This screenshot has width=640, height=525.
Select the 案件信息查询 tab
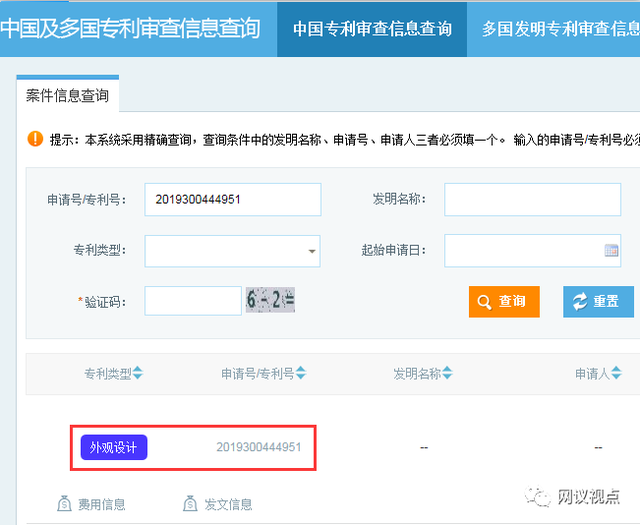coord(67,96)
